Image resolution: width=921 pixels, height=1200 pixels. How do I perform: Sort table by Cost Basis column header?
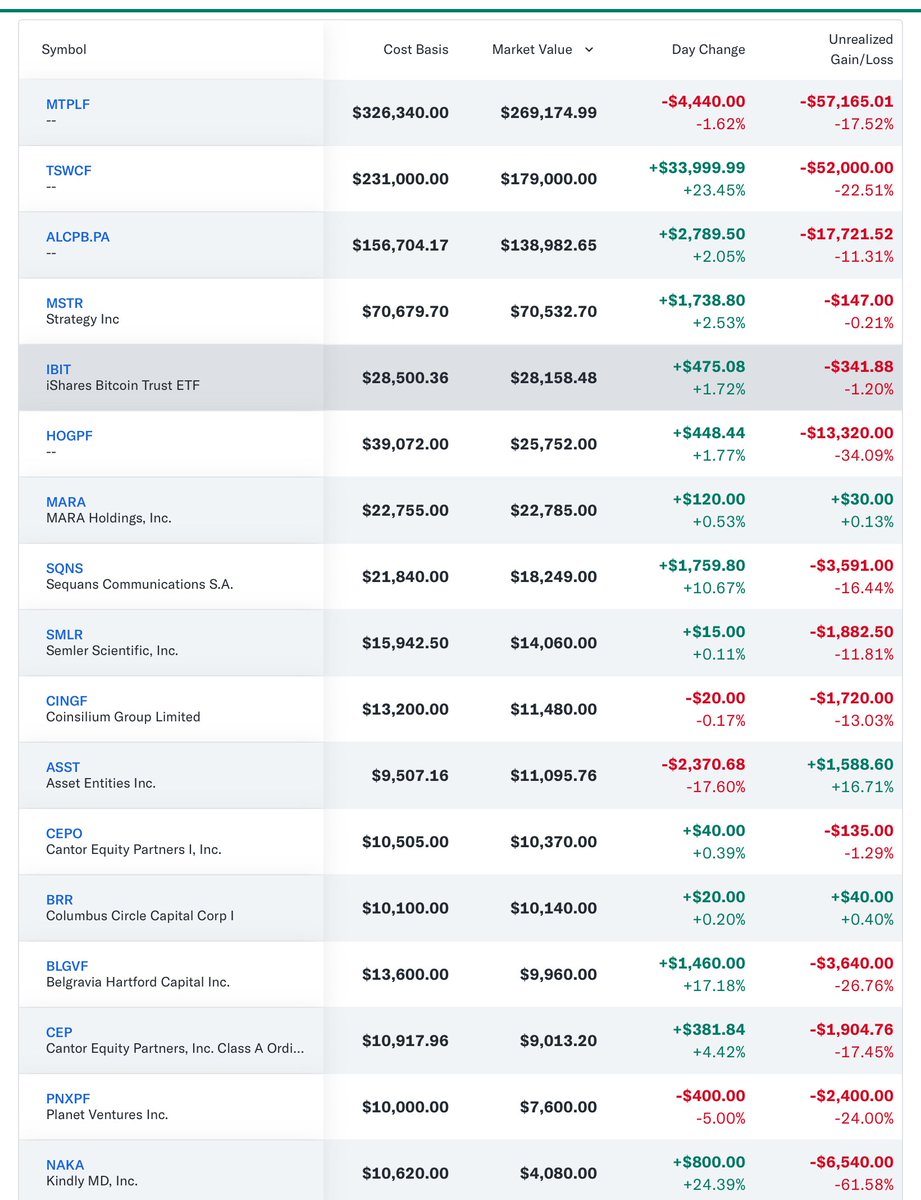point(416,49)
